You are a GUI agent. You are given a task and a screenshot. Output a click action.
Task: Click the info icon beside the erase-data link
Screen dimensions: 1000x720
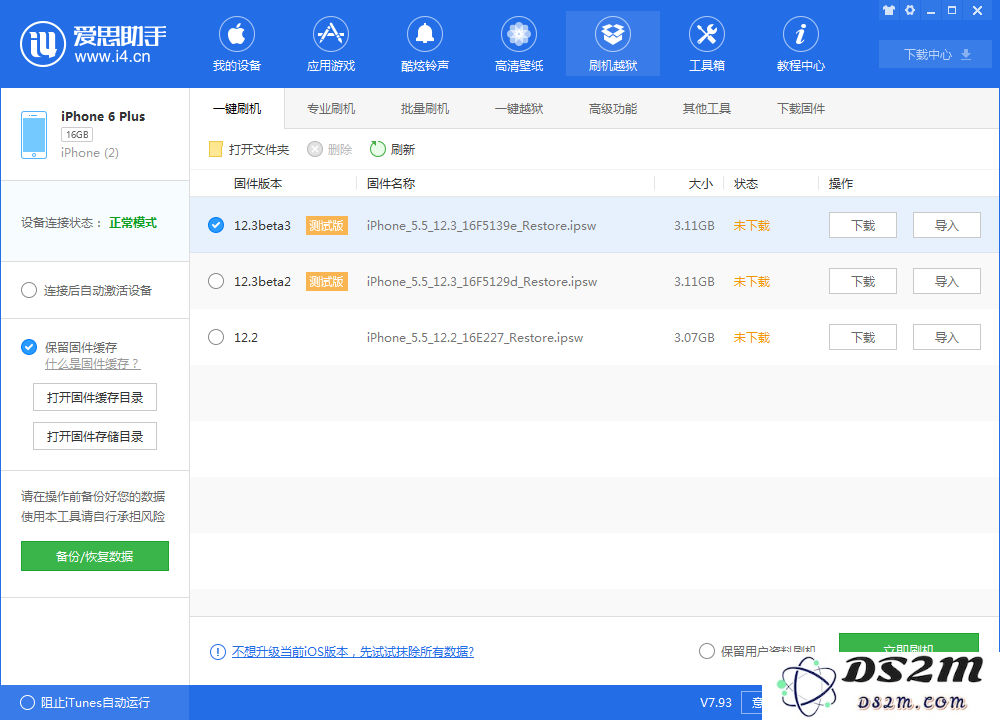(217, 652)
